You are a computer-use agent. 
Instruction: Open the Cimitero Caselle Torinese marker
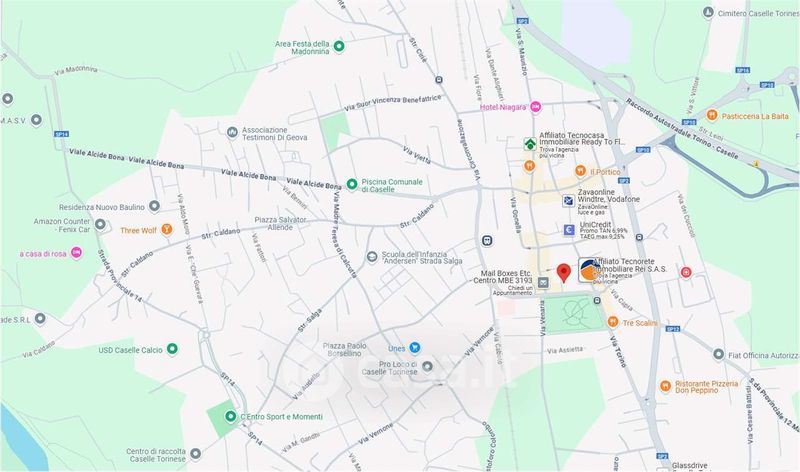pos(708,12)
